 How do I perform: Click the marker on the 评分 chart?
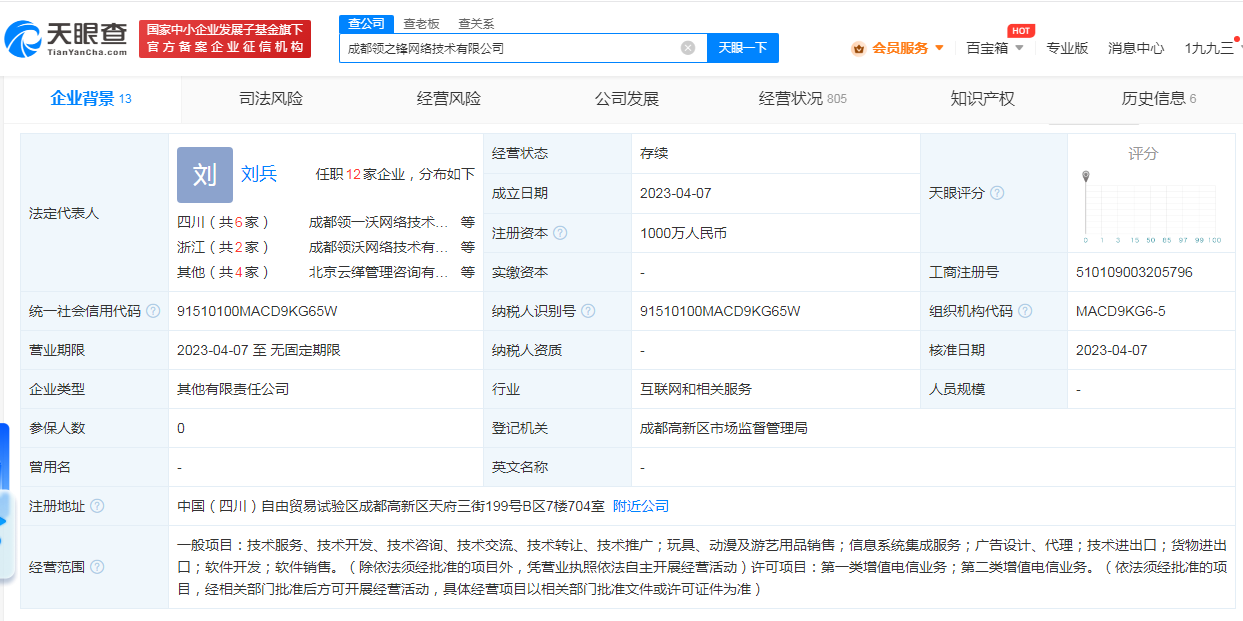point(1085,177)
